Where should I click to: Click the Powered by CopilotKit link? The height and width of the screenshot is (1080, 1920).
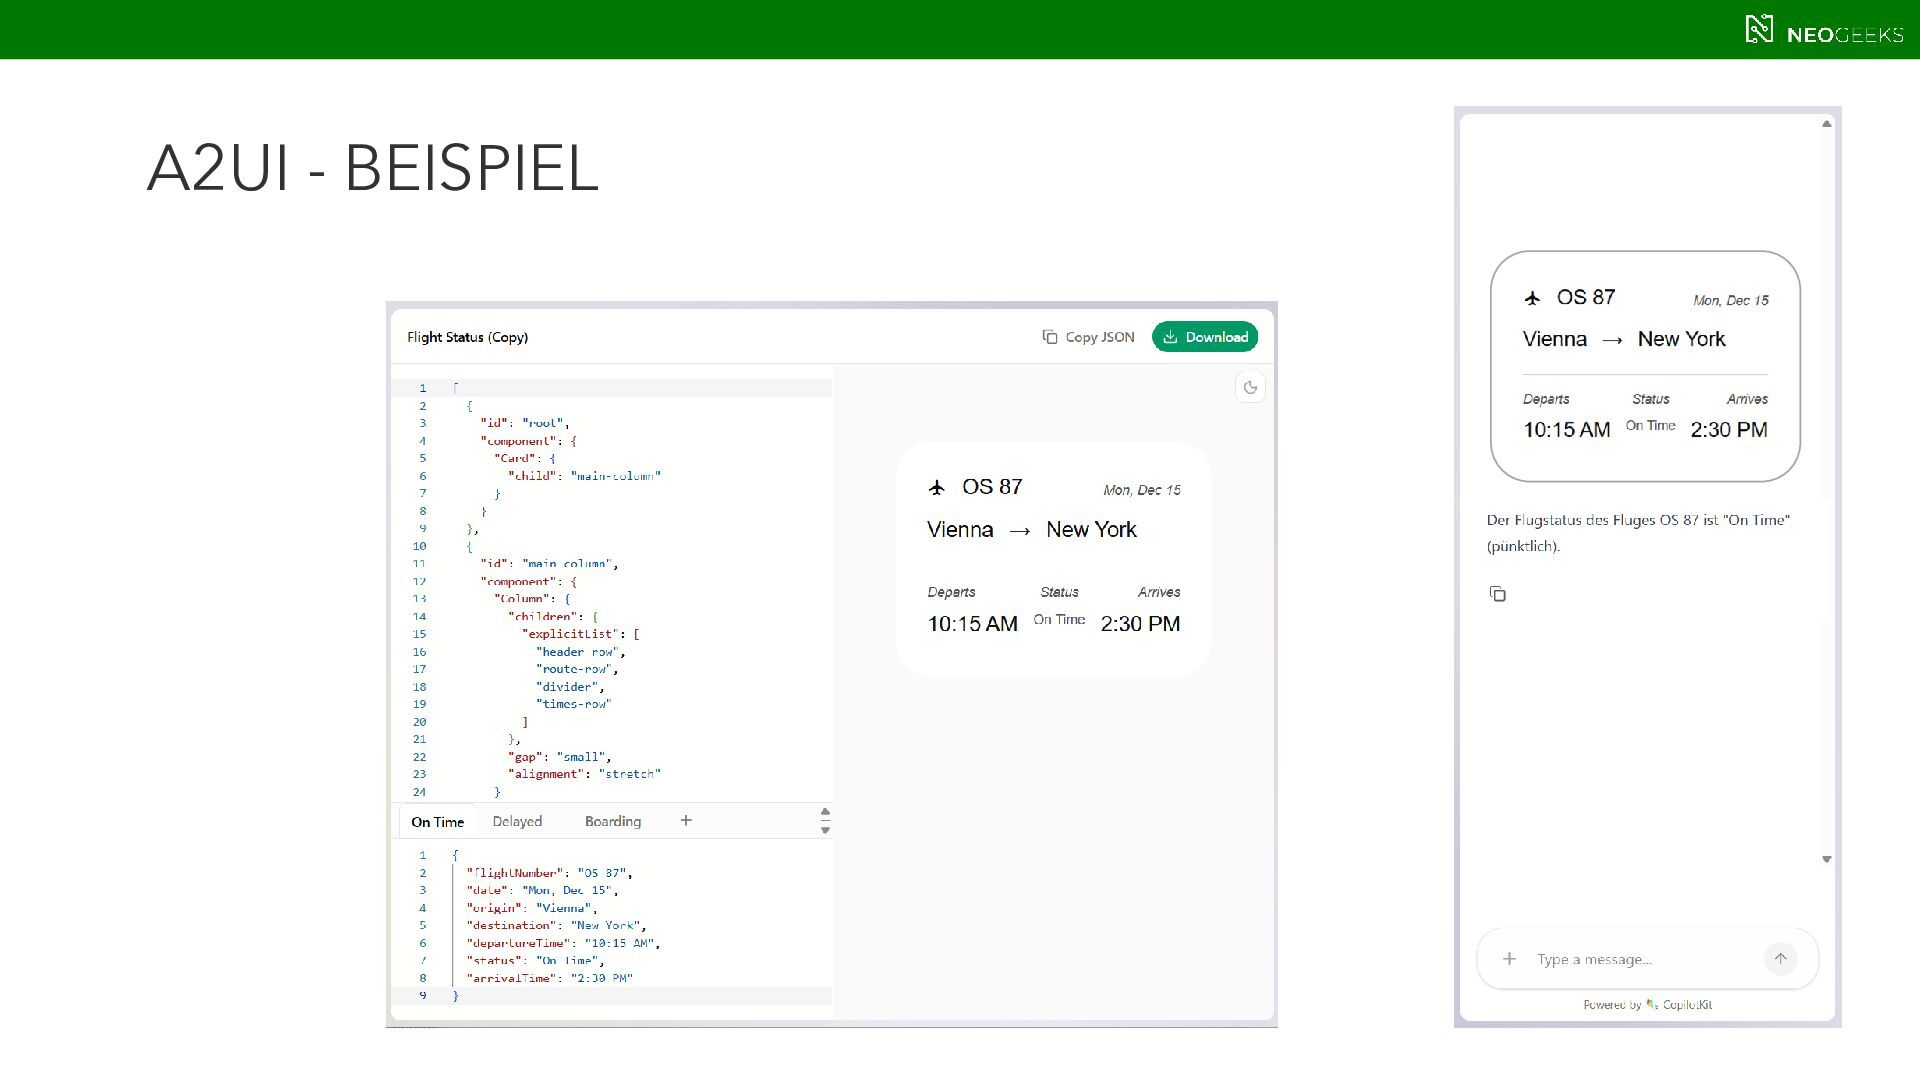[x=1647, y=1005]
